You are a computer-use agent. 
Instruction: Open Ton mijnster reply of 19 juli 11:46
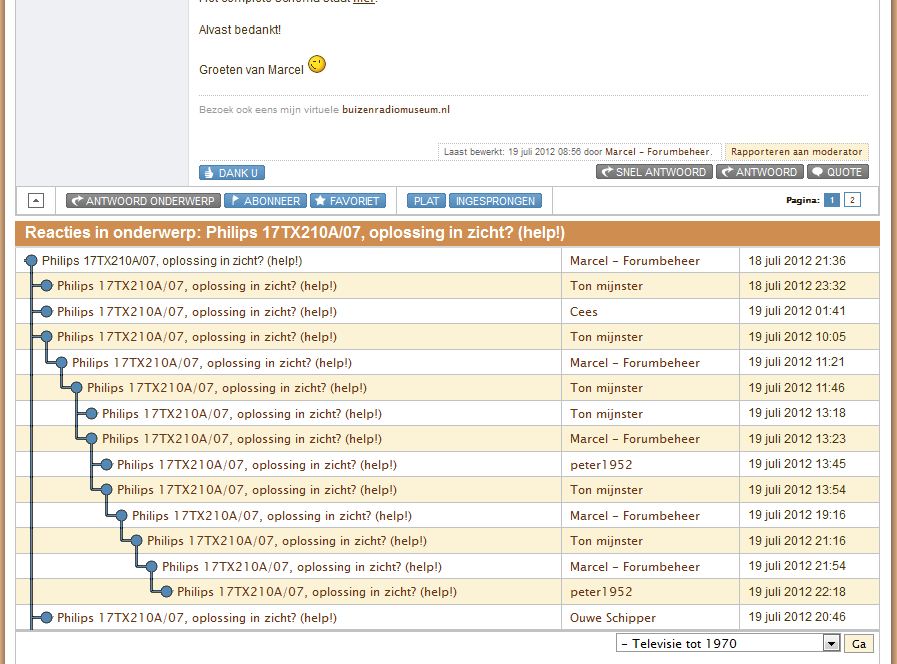(227, 388)
